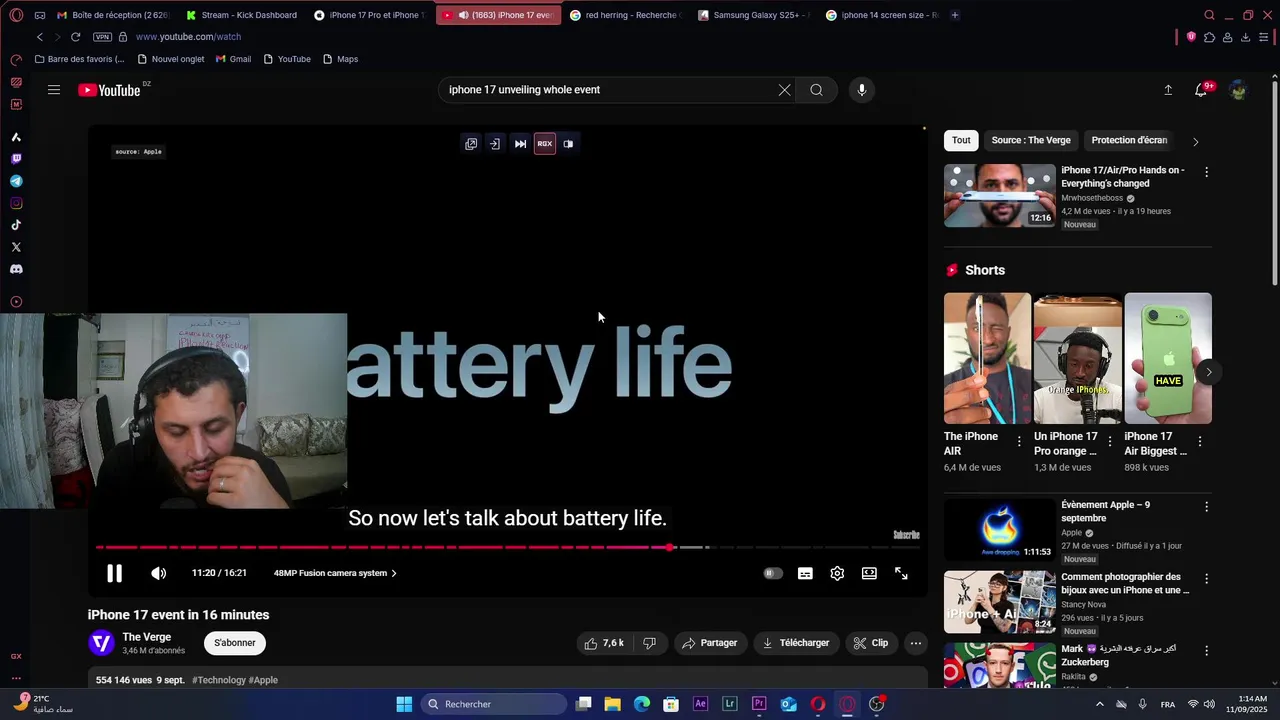This screenshot has width=1280, height=720.
Task: Open options for Évènement Apple video
Action: coord(1206,507)
